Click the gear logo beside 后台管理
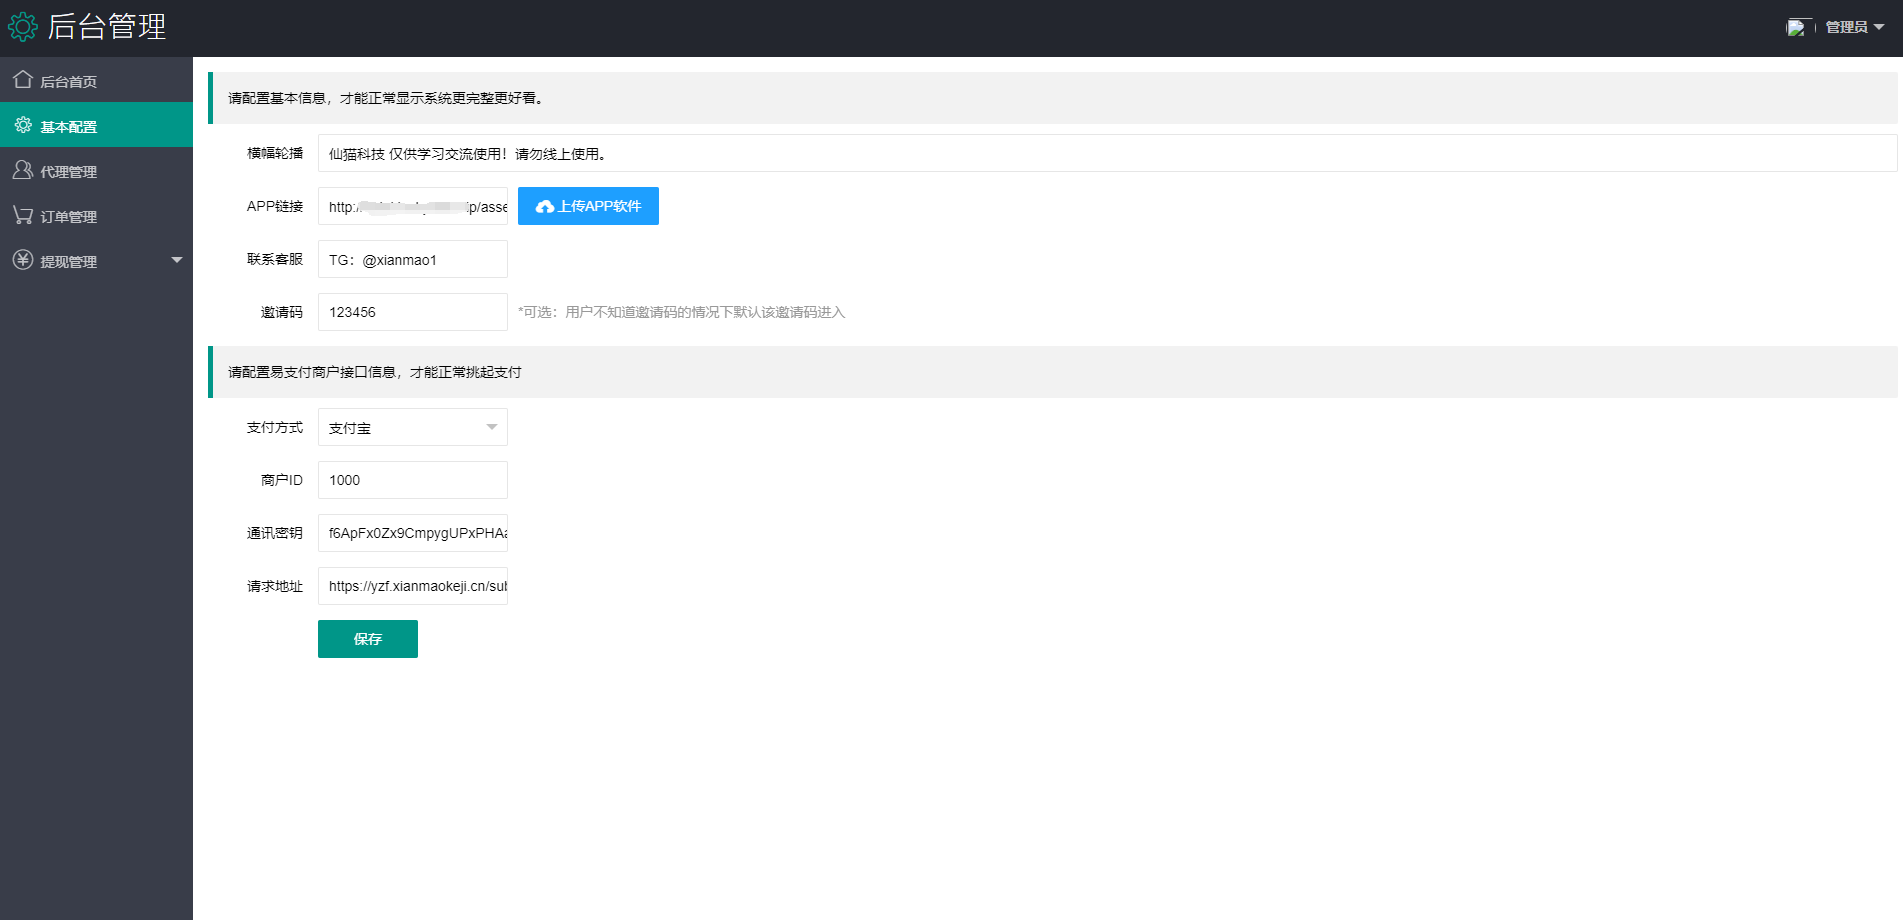Image resolution: width=1903 pixels, height=920 pixels. 23,27
